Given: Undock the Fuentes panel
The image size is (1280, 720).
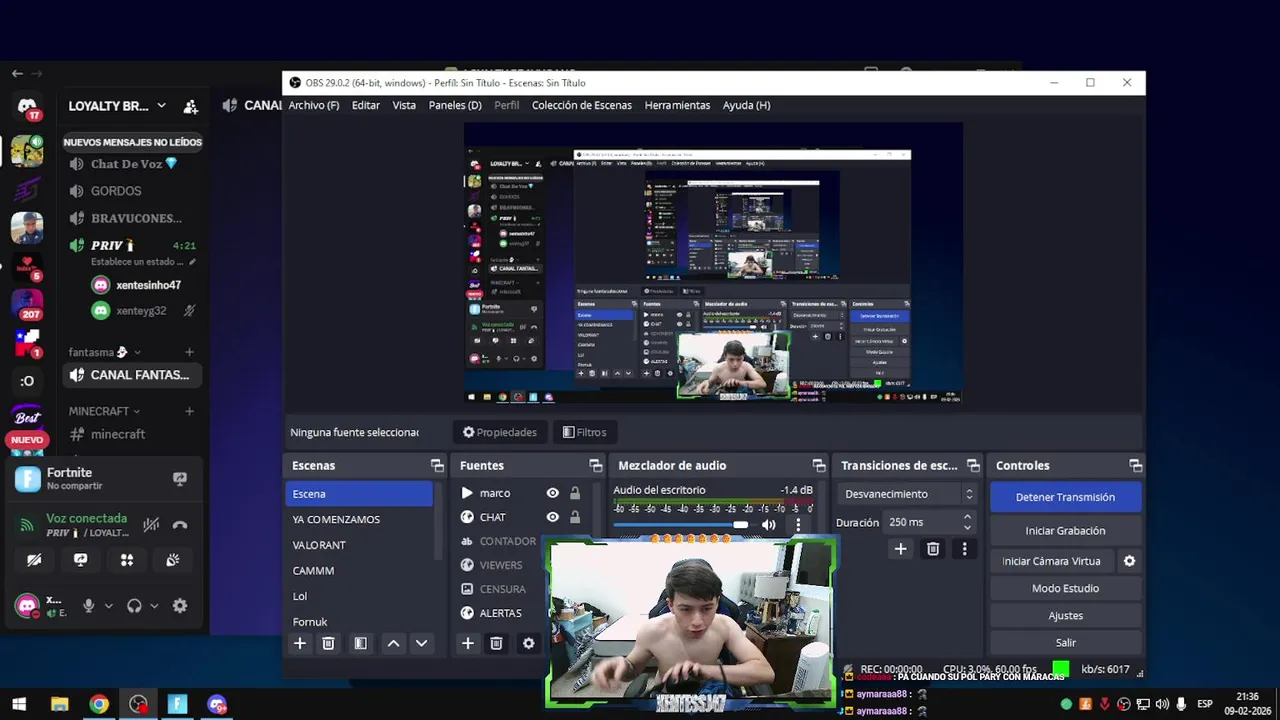Looking at the screenshot, I should pos(596,466).
